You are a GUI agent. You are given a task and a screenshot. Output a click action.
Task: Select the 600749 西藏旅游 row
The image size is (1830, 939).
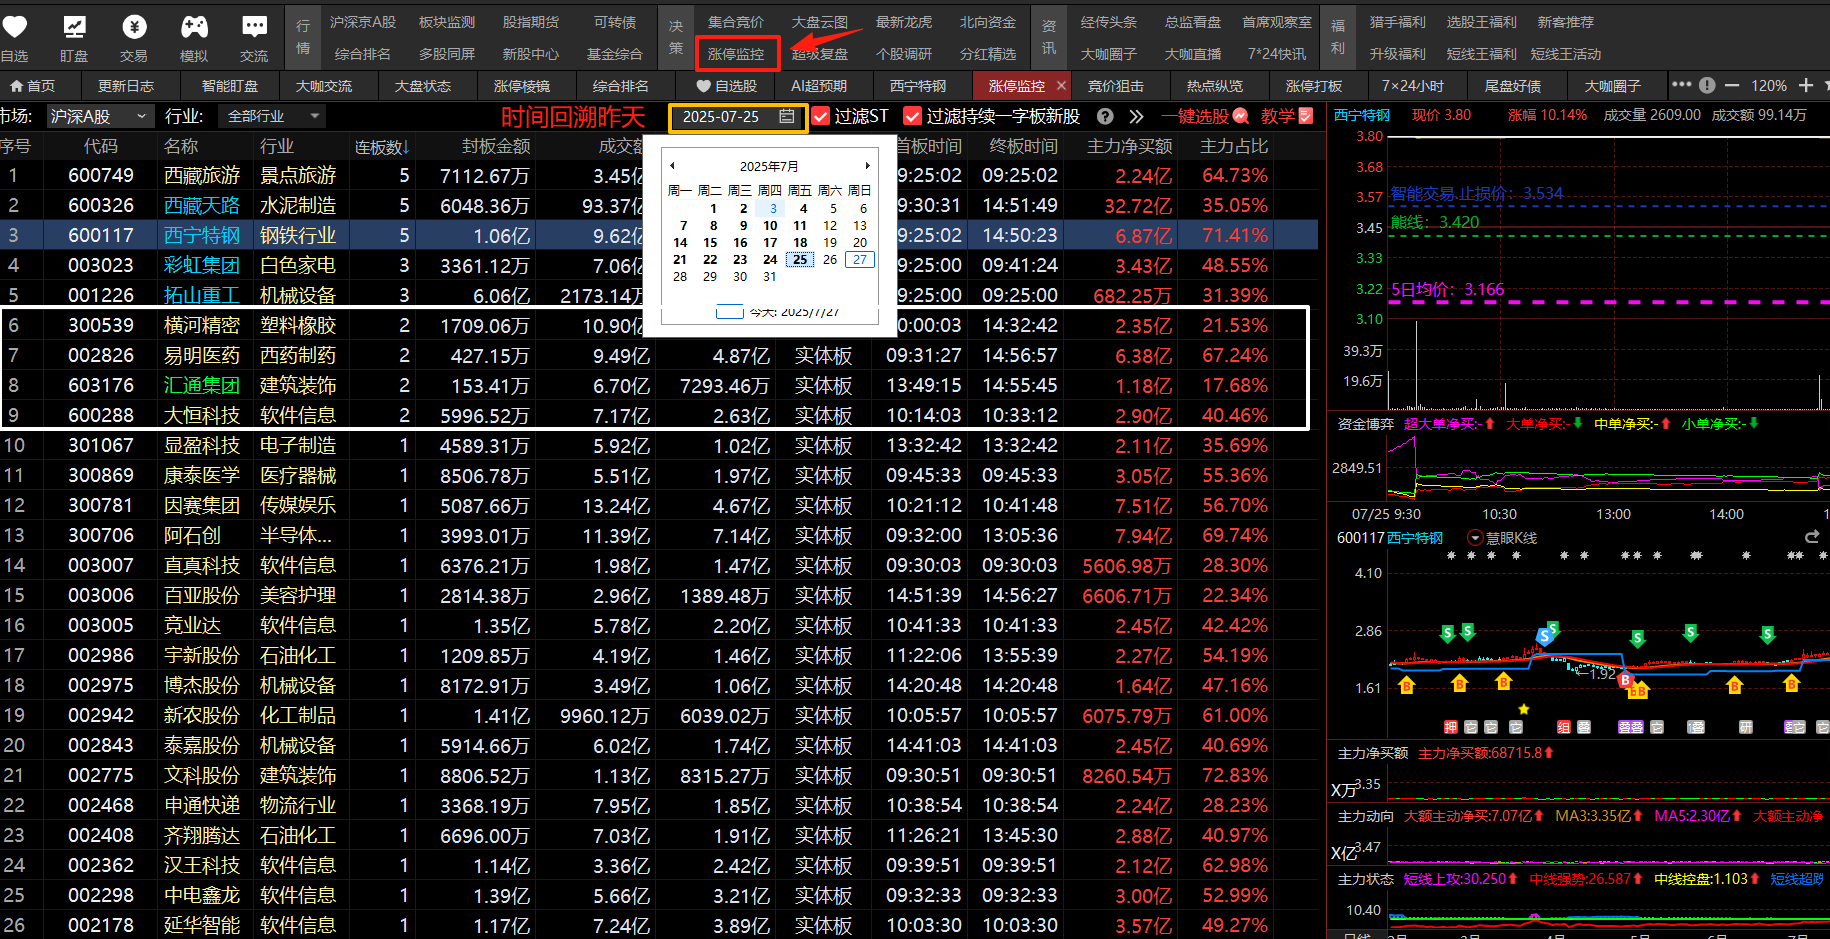[x=659, y=175]
